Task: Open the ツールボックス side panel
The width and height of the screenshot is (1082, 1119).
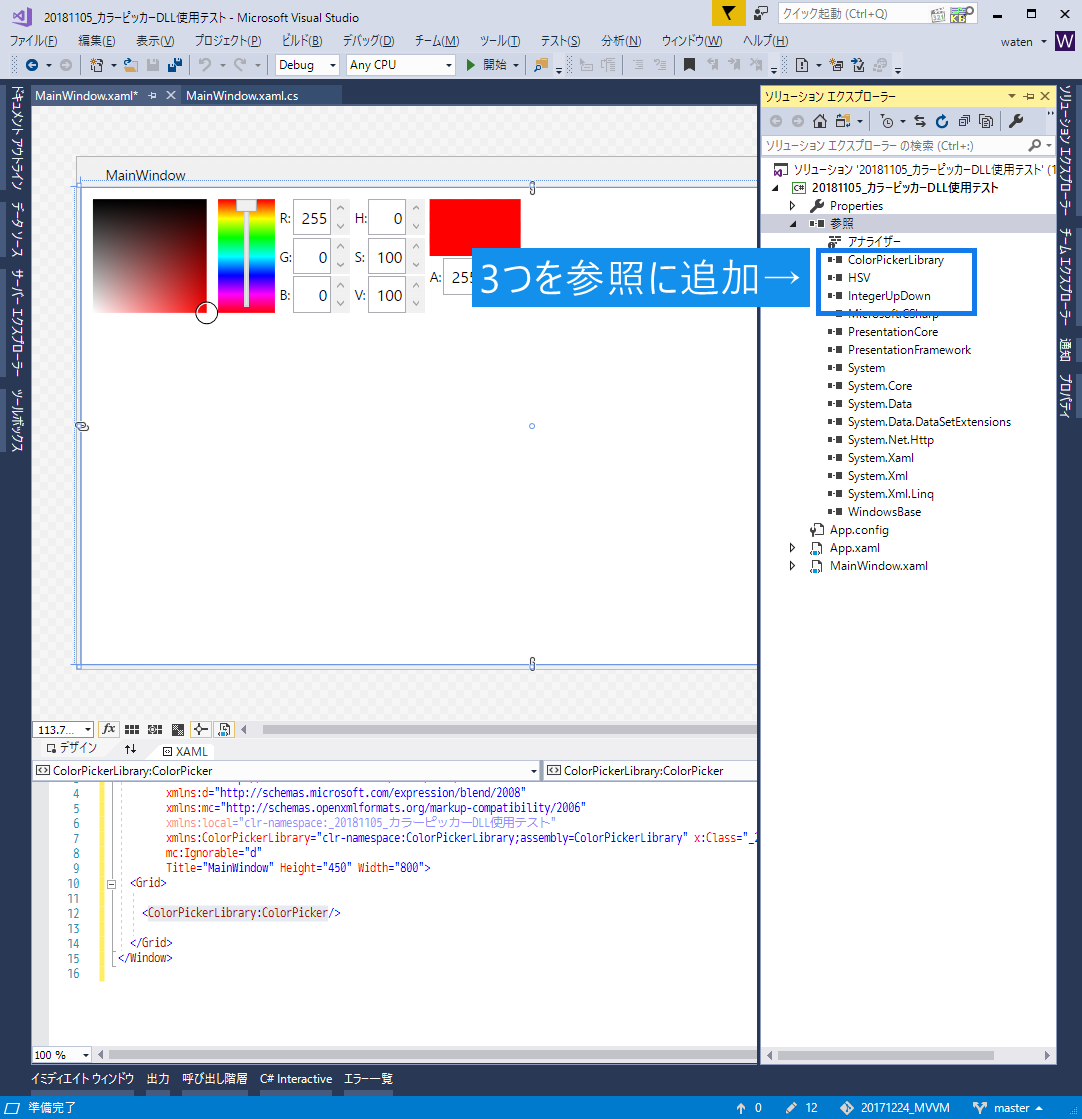Action: [16, 420]
